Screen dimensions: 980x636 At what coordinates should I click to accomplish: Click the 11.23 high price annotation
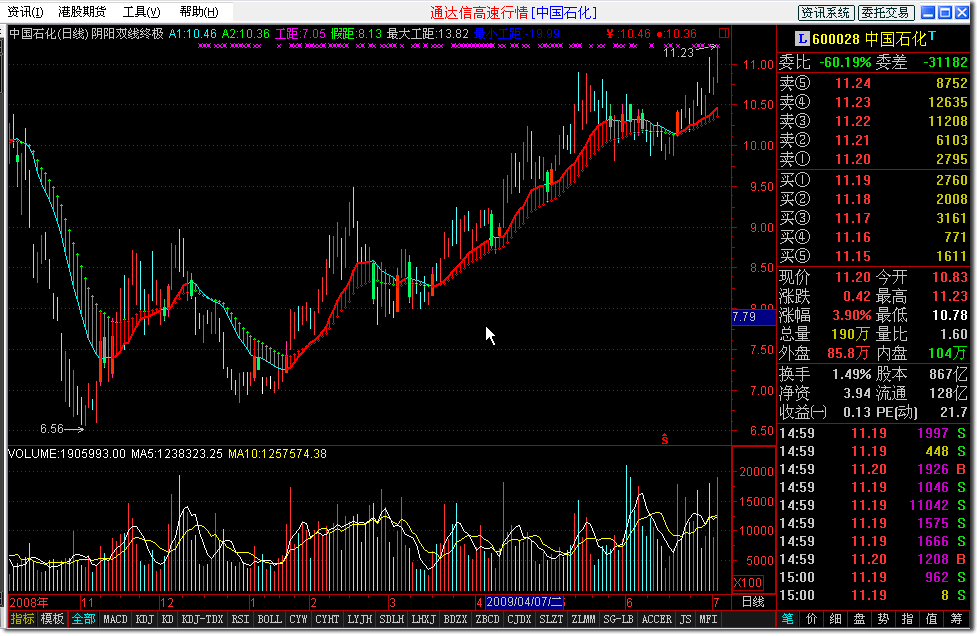(679, 53)
